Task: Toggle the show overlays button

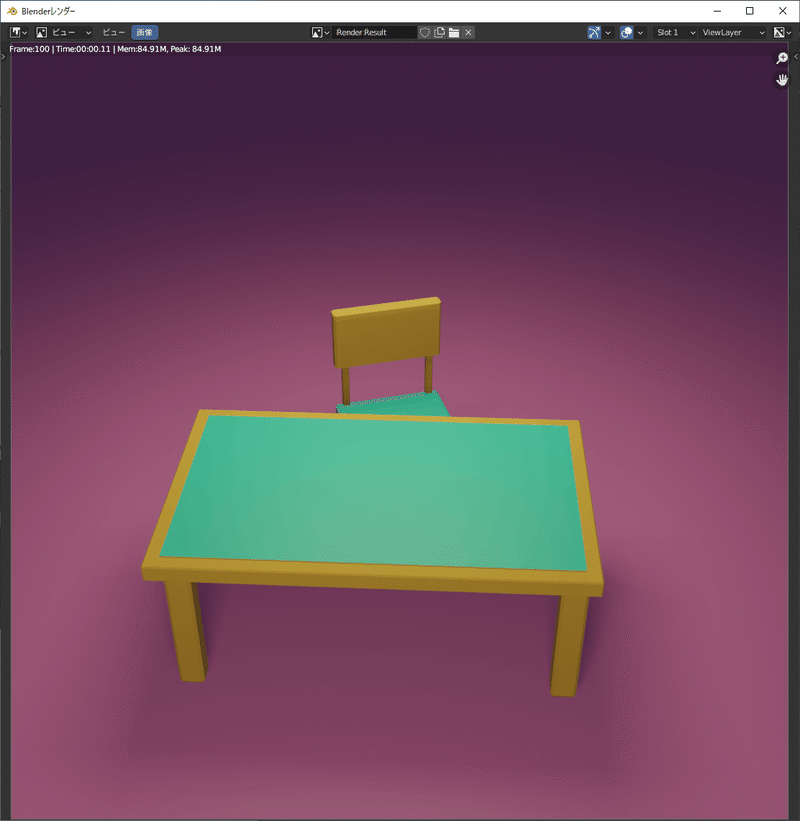Action: click(627, 32)
